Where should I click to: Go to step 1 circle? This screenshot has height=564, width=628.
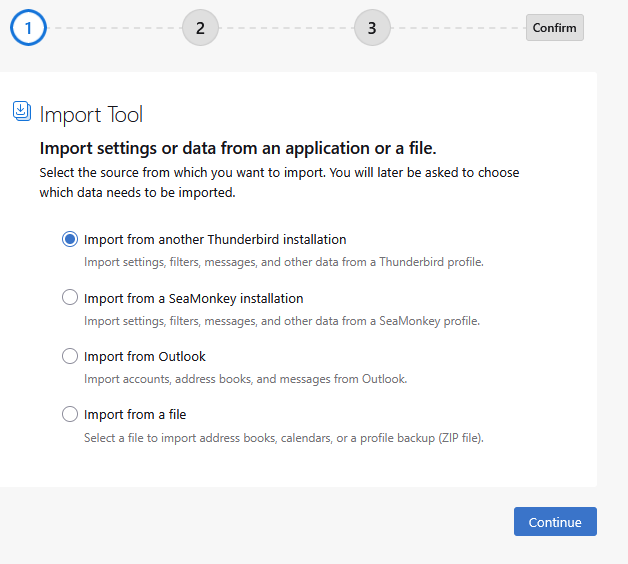pyautogui.click(x=28, y=28)
